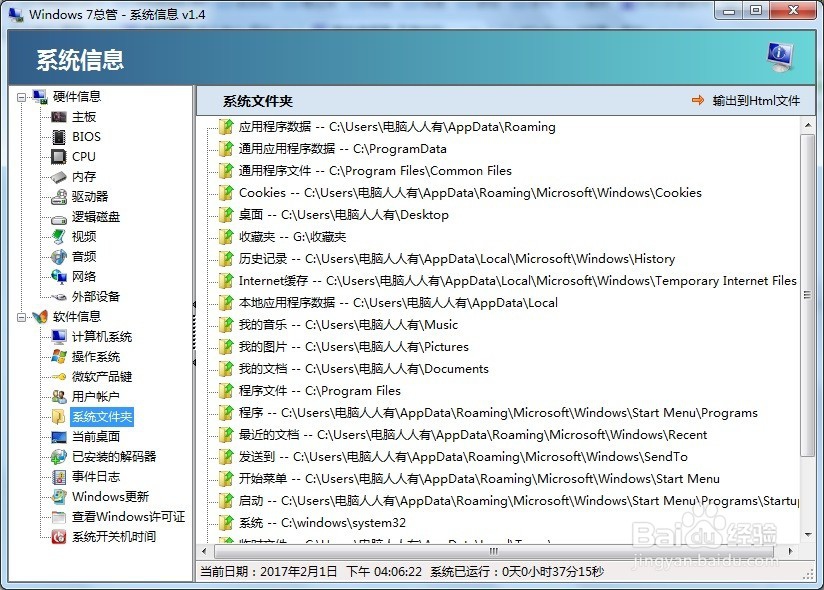Screen dimensions: 824x590
Task: Click the horizontal scrollbar left arrow
Action: [x=204, y=552]
